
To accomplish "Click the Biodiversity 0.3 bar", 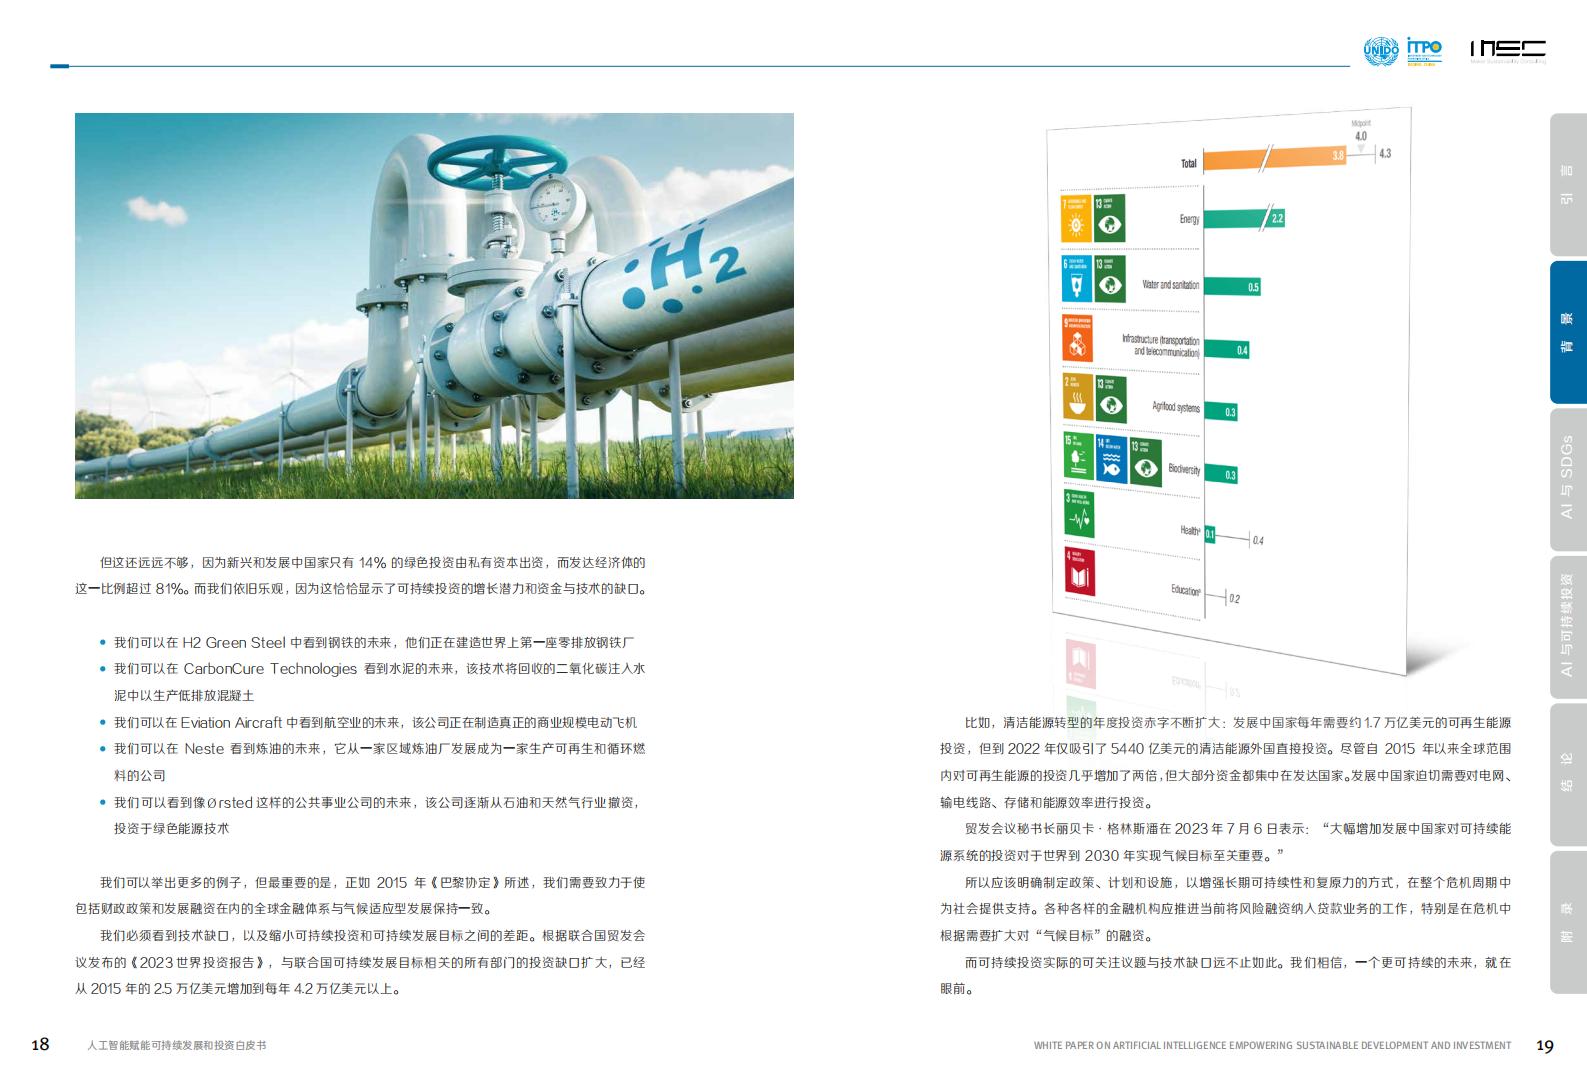I will point(1221,472).
